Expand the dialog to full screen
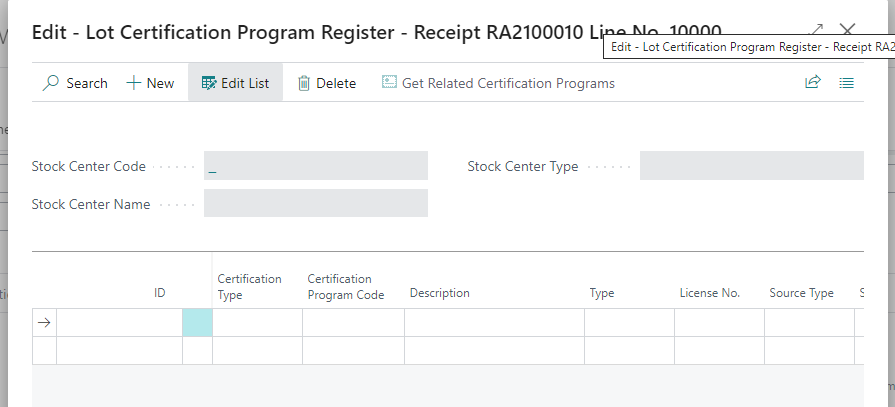The width and height of the screenshot is (895, 407). (x=815, y=31)
